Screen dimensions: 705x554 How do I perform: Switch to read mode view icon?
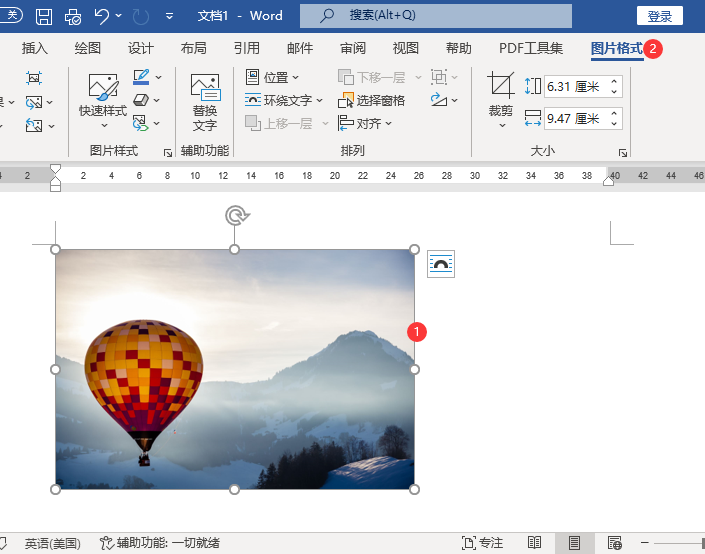[534, 543]
